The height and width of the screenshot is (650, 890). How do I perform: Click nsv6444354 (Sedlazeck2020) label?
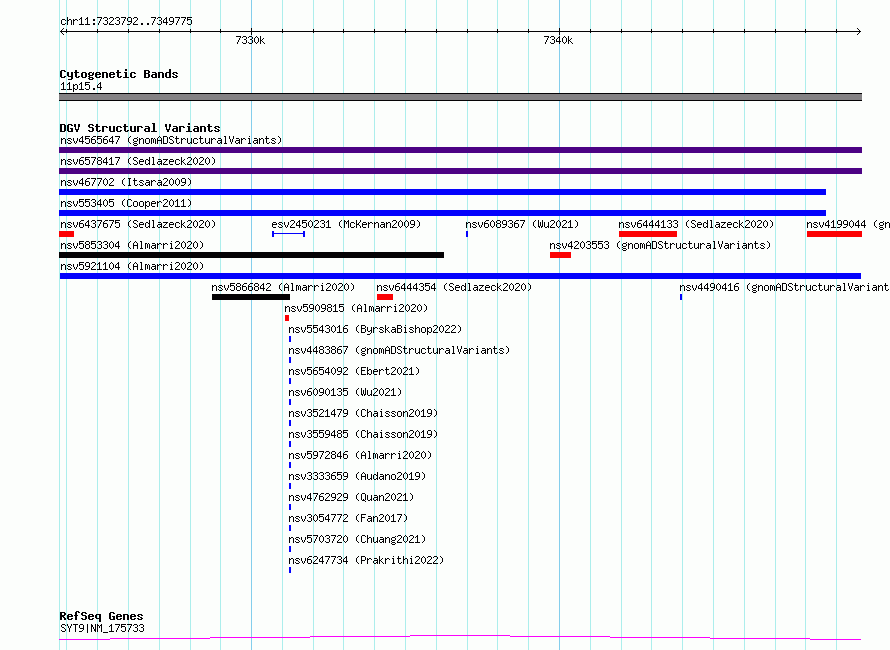coord(454,287)
